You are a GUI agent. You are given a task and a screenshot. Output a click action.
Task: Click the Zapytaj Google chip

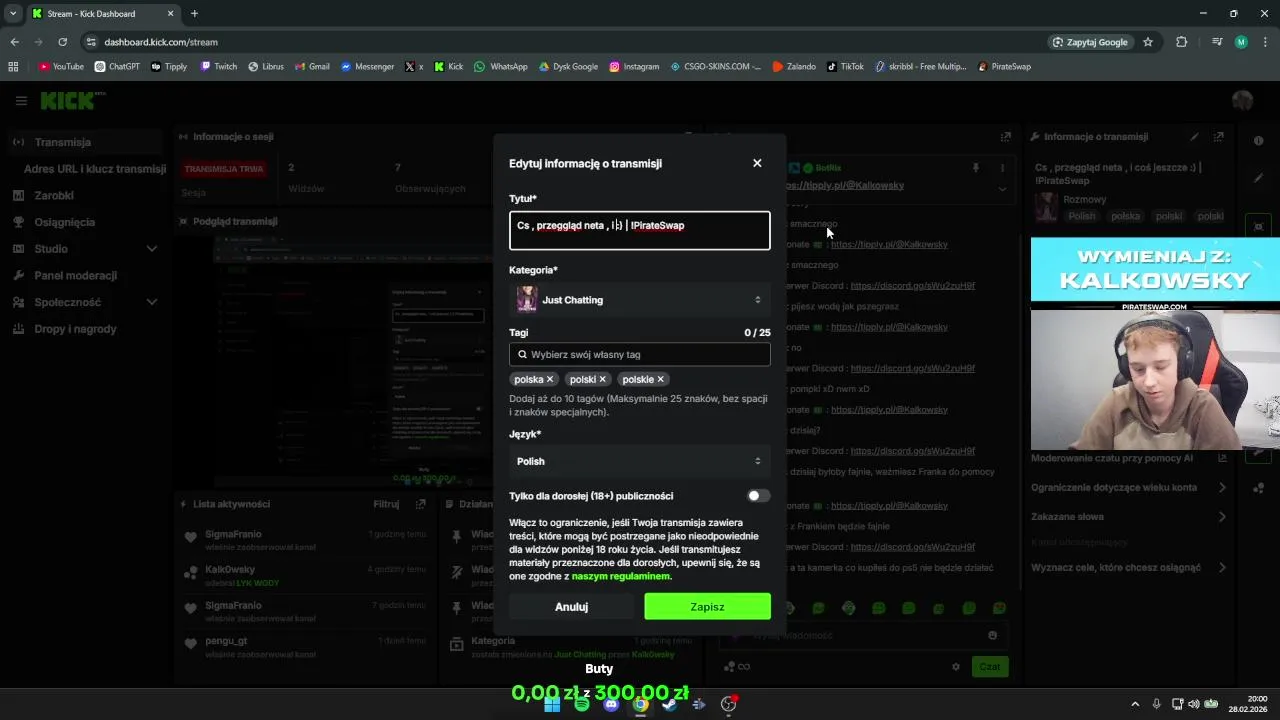[x=1090, y=42]
